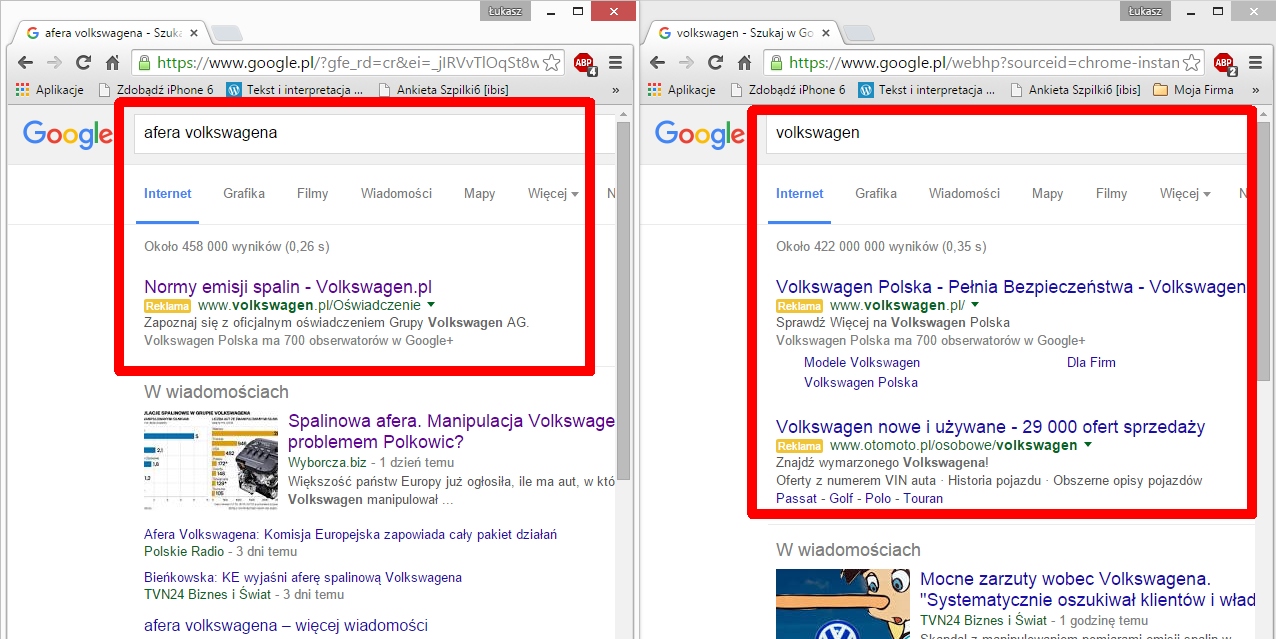The height and width of the screenshot is (639, 1276).
Task: Open Aplikacje shortcut in right bookmarks bar
Action: pos(683,89)
